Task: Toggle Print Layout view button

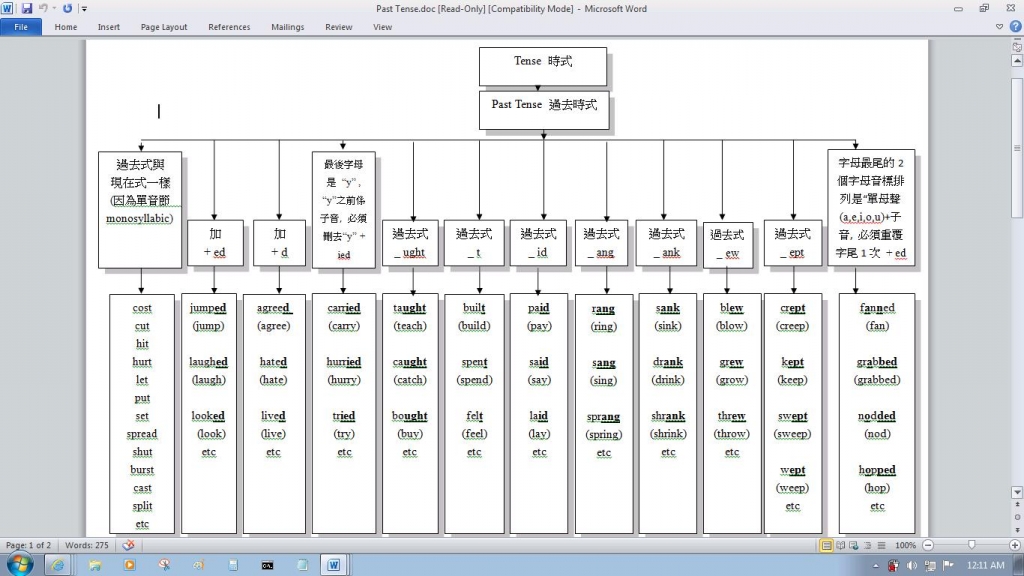Action: point(827,545)
